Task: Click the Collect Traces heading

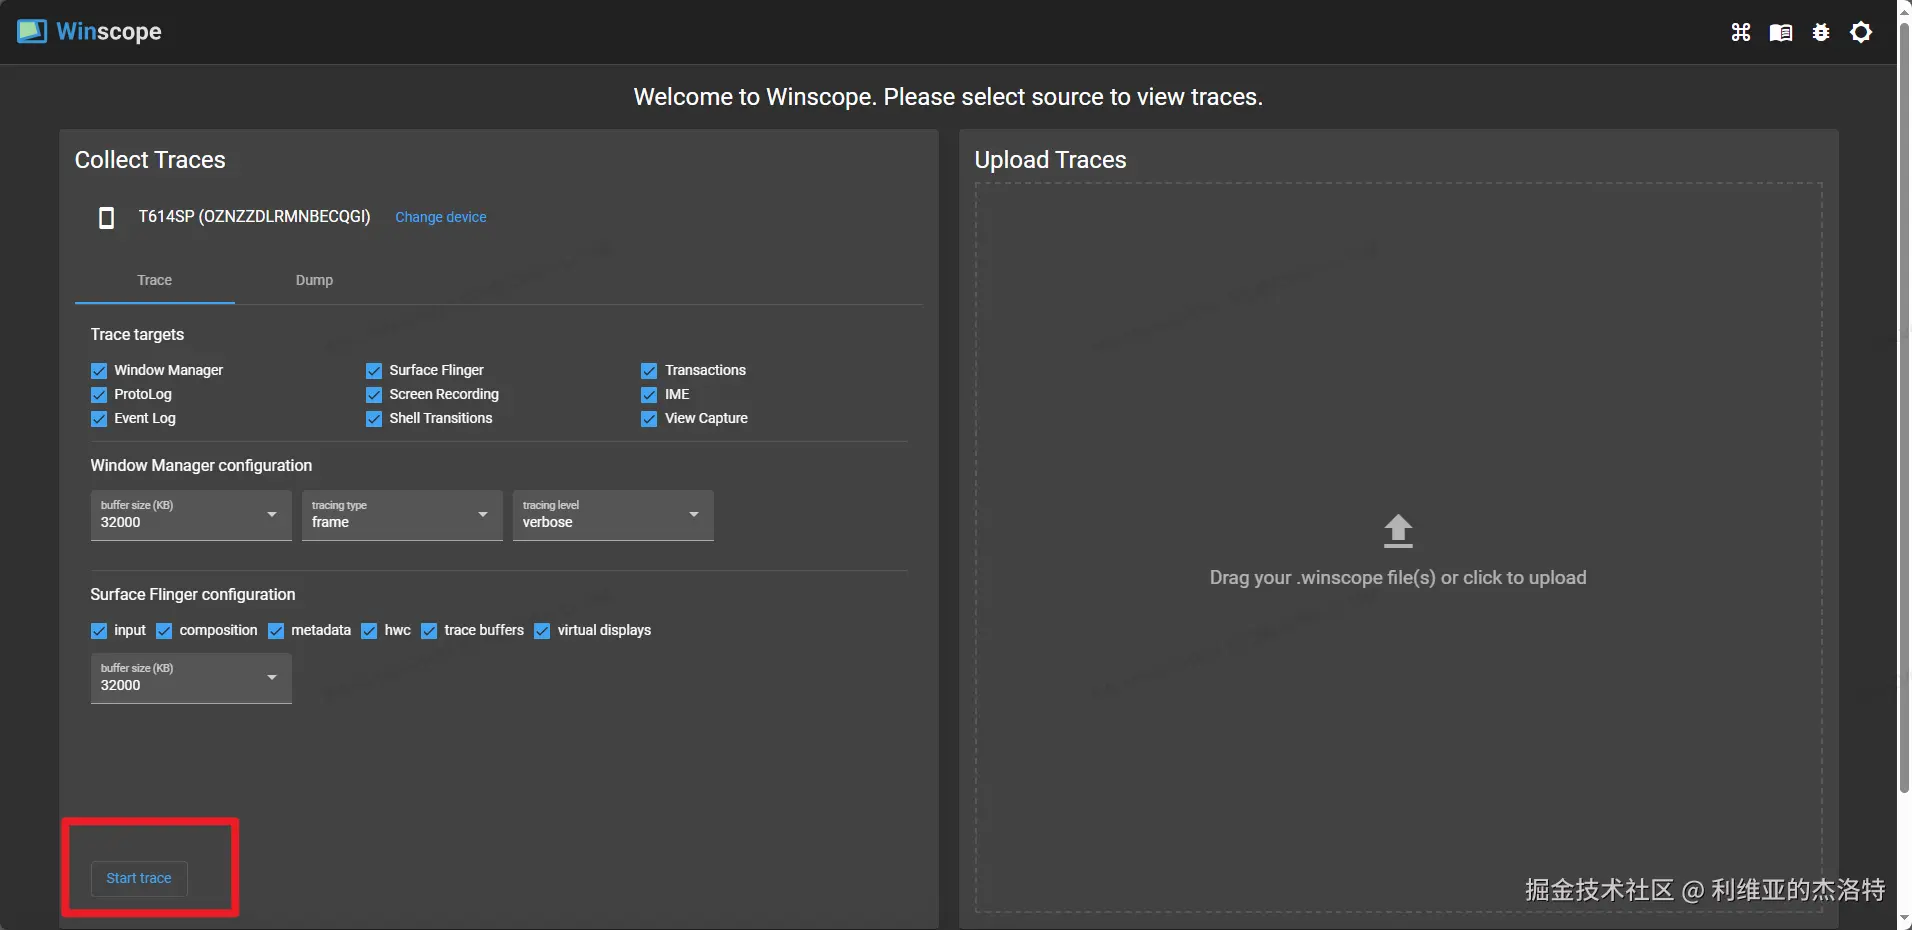Action: pyautogui.click(x=150, y=160)
